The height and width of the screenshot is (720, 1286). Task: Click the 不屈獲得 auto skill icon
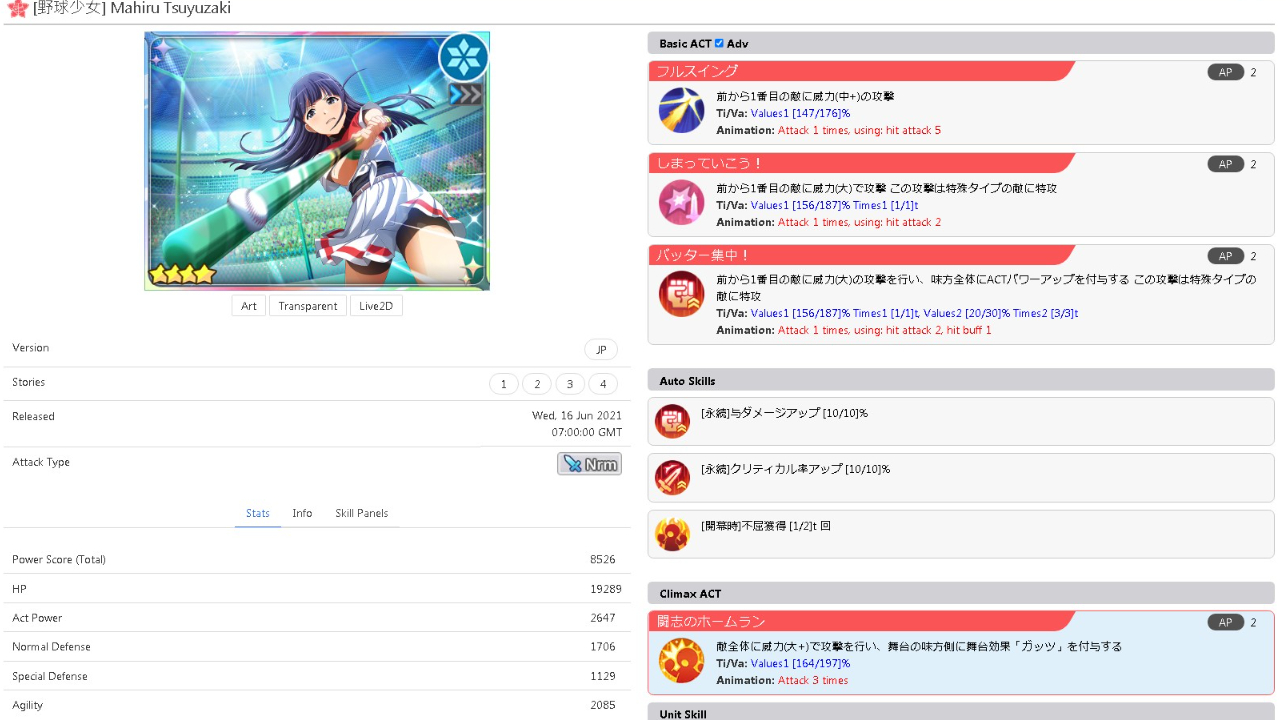[x=672, y=534]
